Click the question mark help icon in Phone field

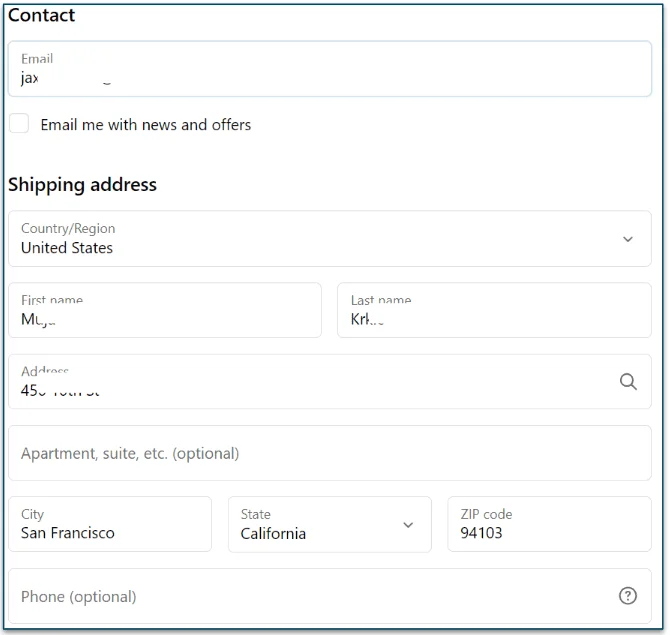628,596
